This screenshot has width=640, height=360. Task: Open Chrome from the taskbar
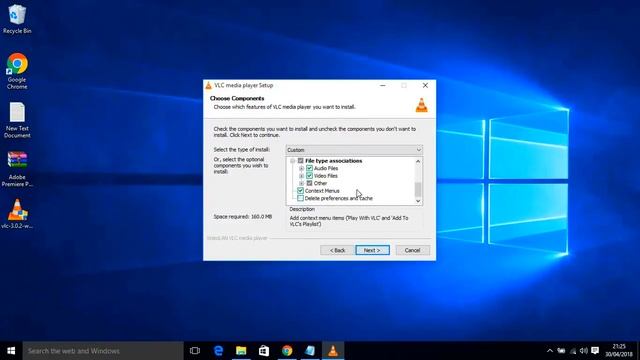coord(287,351)
